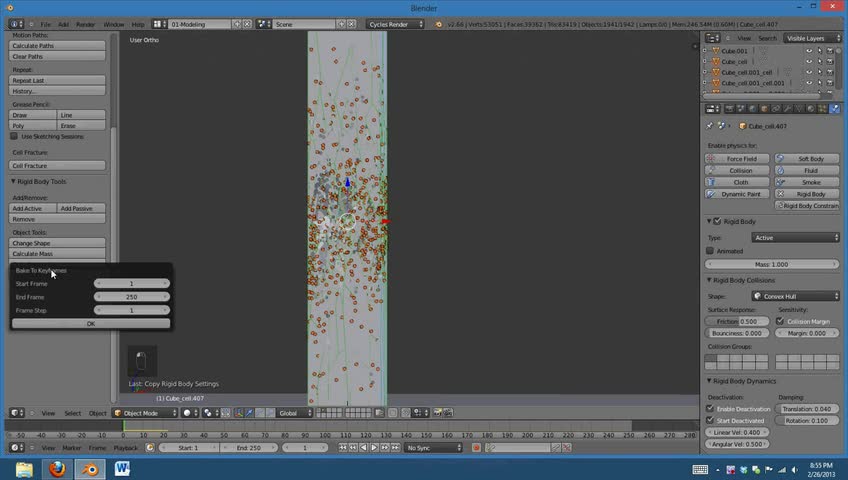
Task: Click the OpenGL render image icon
Action: click(x=437, y=413)
